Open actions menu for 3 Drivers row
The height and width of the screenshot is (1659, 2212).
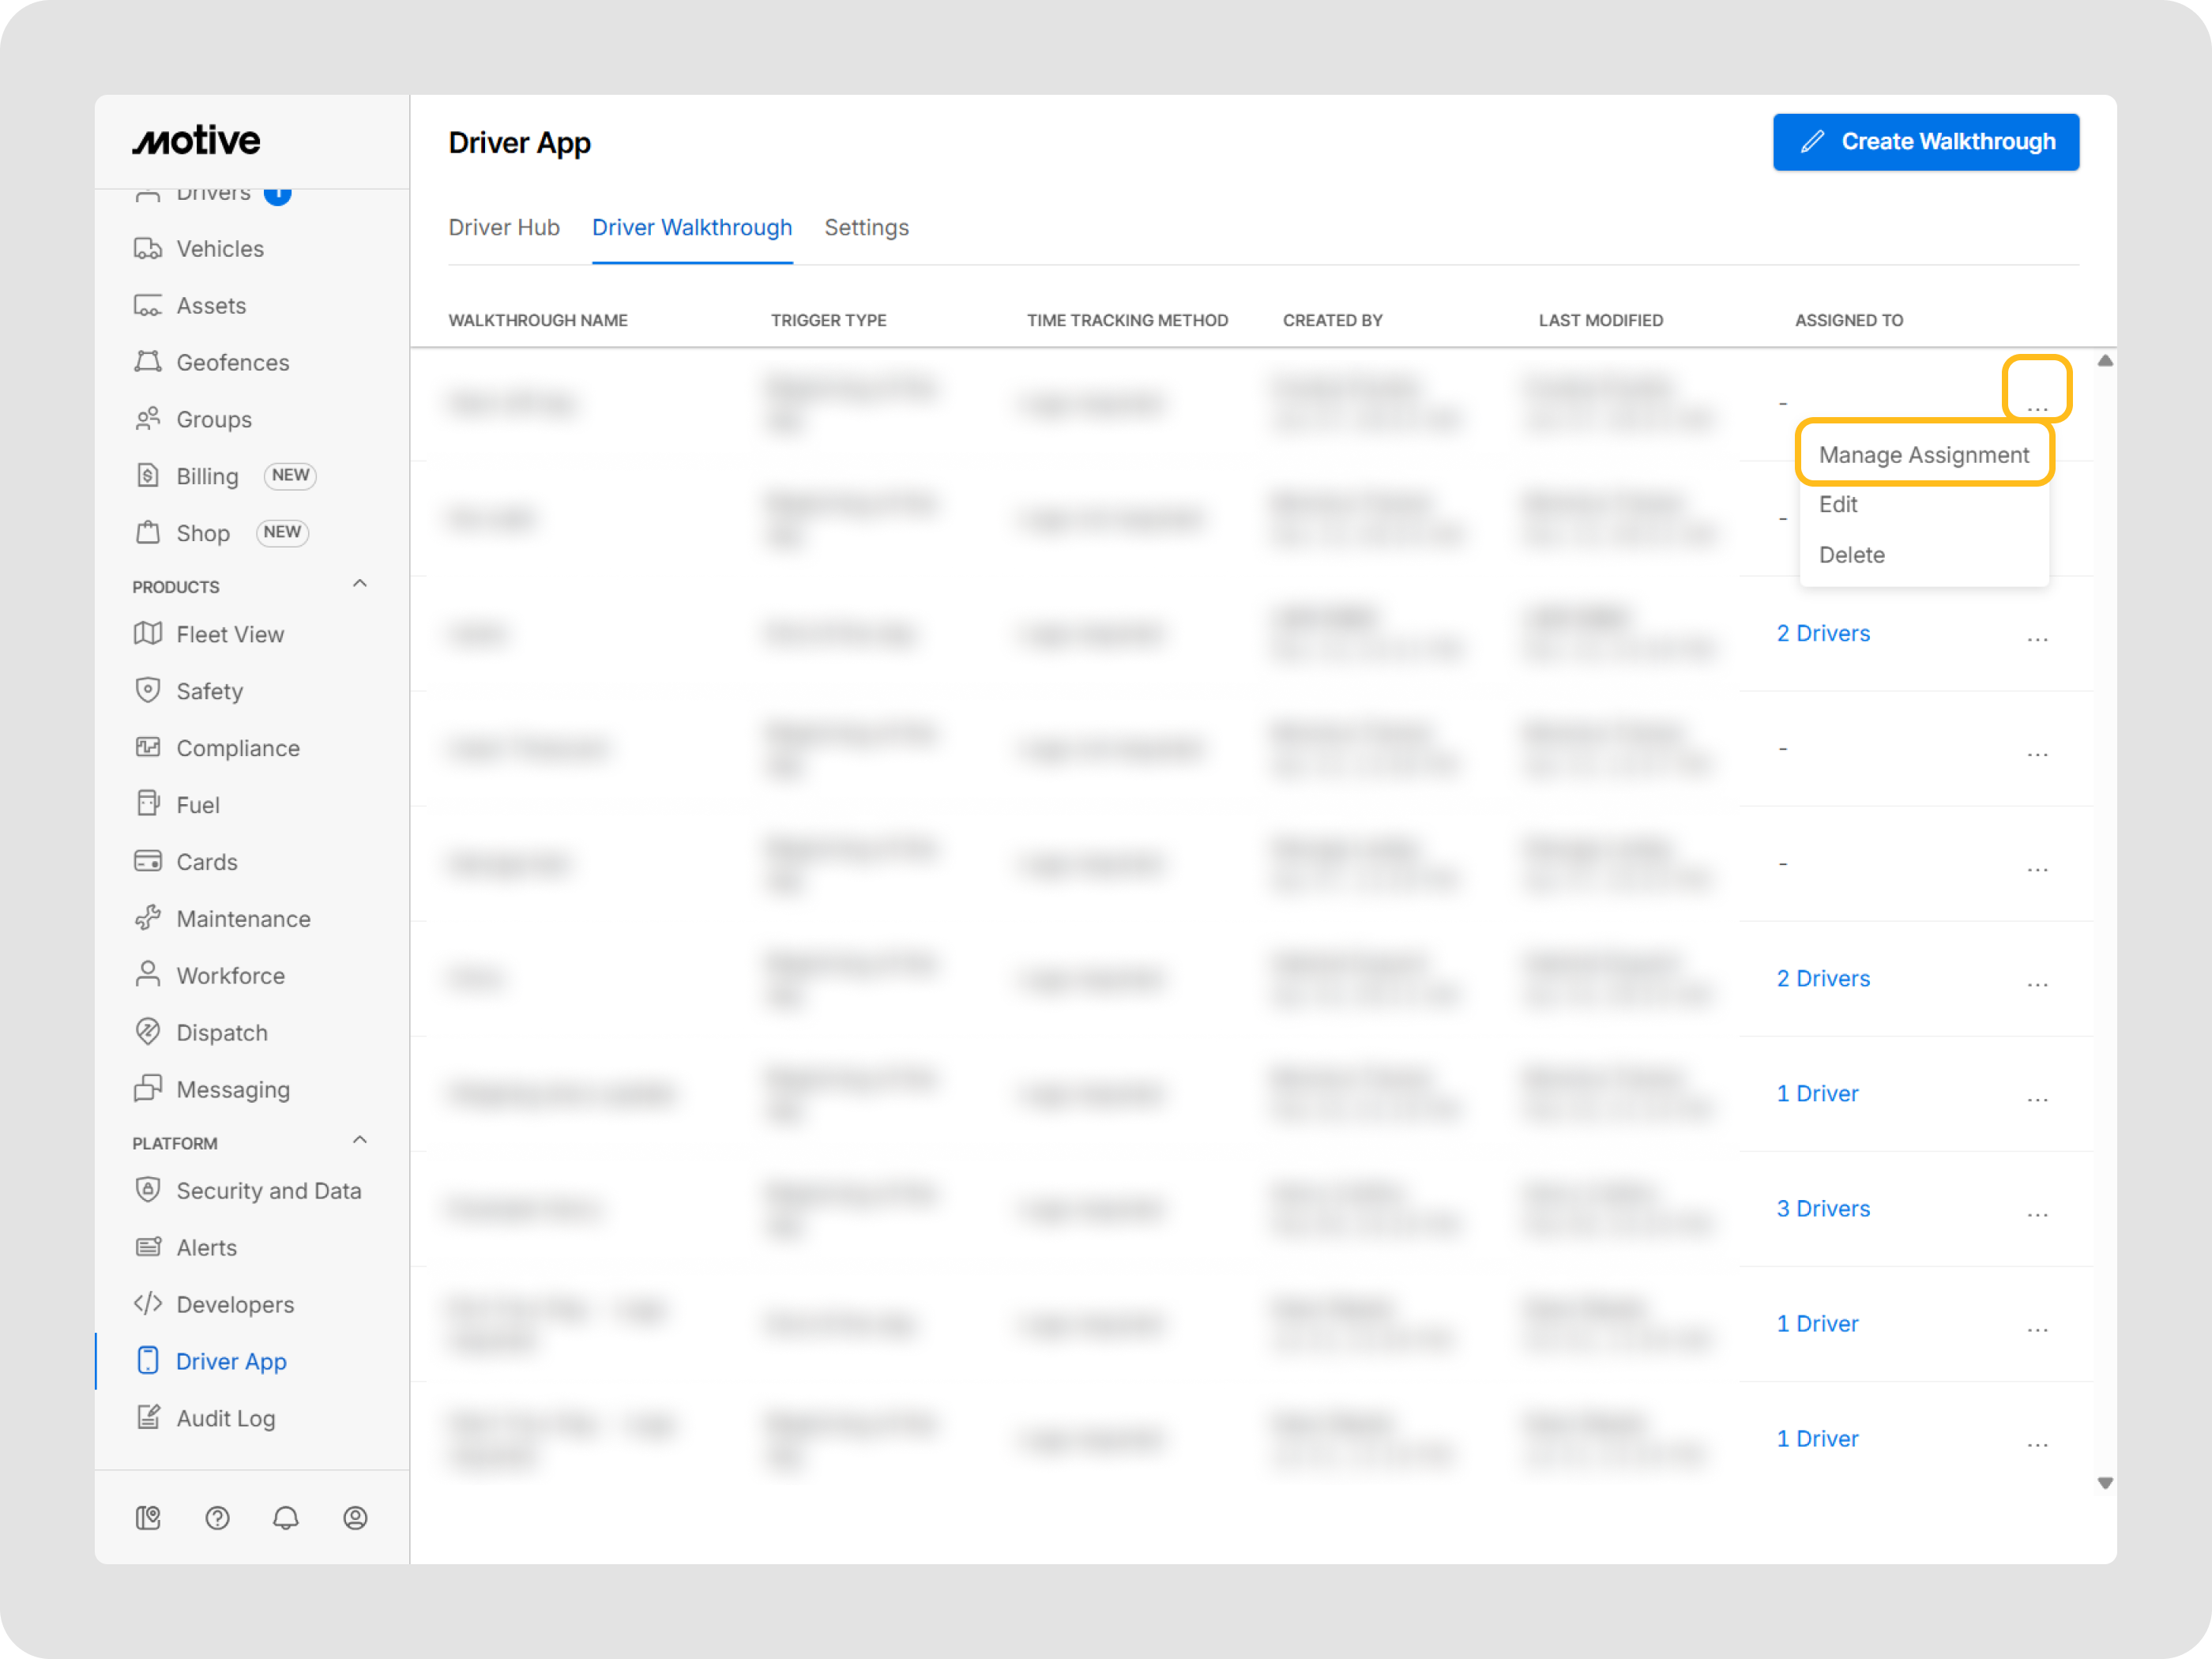tap(2037, 1211)
